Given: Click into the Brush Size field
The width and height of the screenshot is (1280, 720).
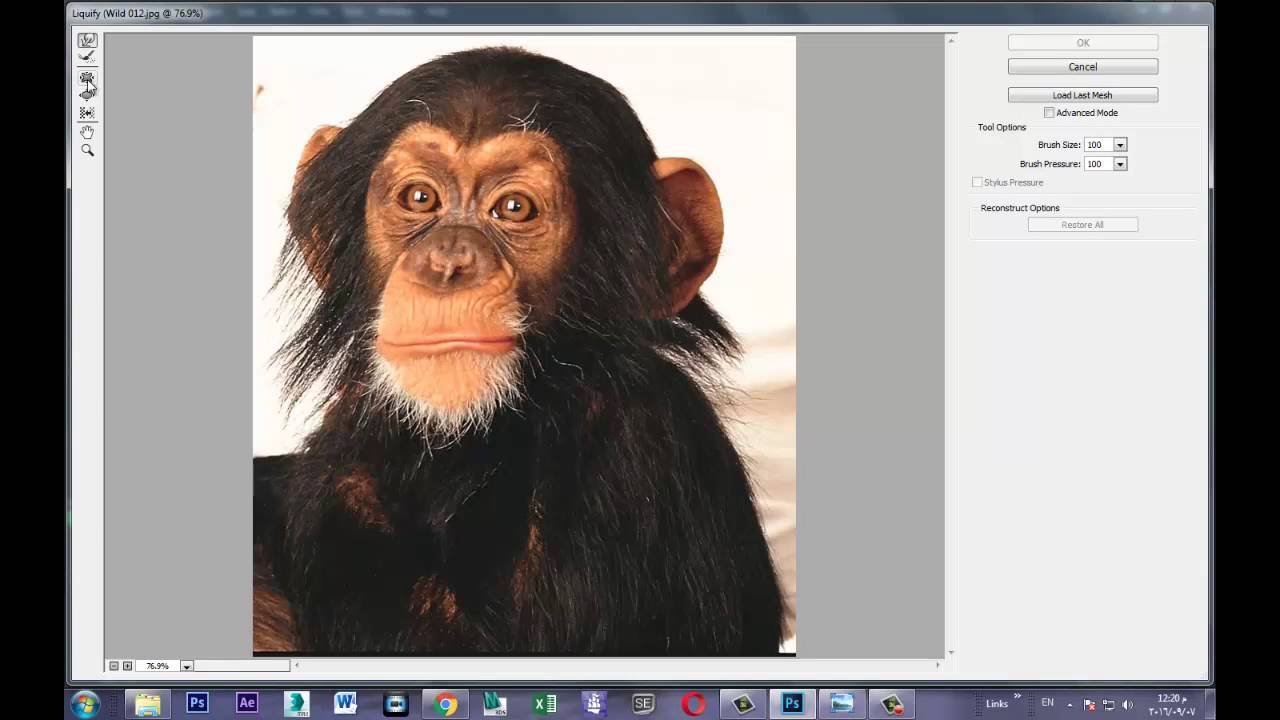Looking at the screenshot, I should pyautogui.click(x=1098, y=145).
